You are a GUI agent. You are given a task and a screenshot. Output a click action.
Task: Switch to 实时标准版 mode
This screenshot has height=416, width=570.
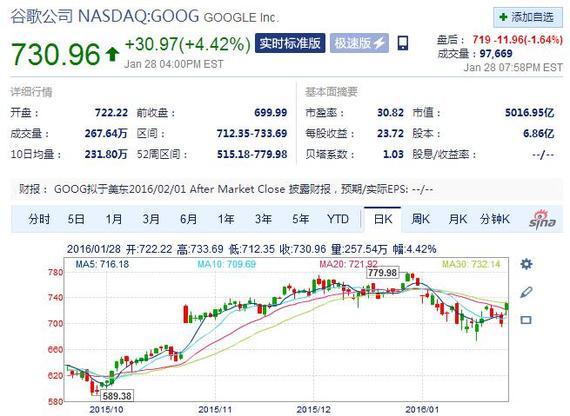point(290,43)
